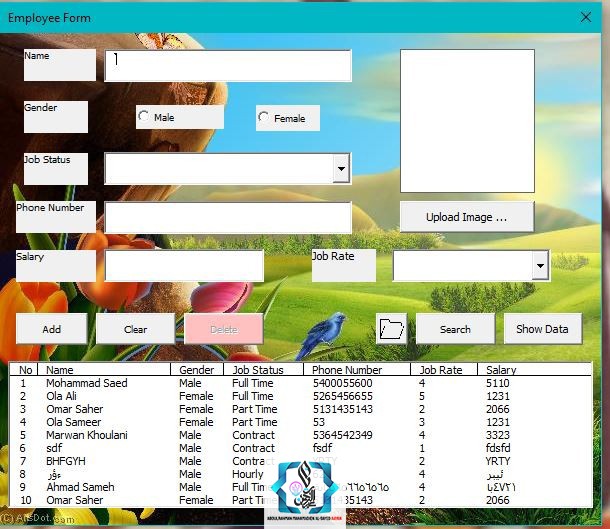Click the Delete button
This screenshot has width=610, height=529.
coord(223,329)
